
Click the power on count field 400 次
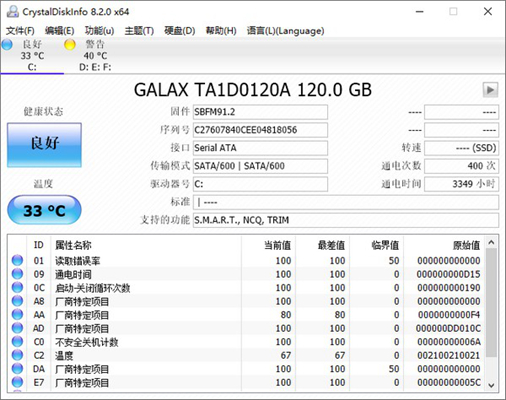(461, 166)
